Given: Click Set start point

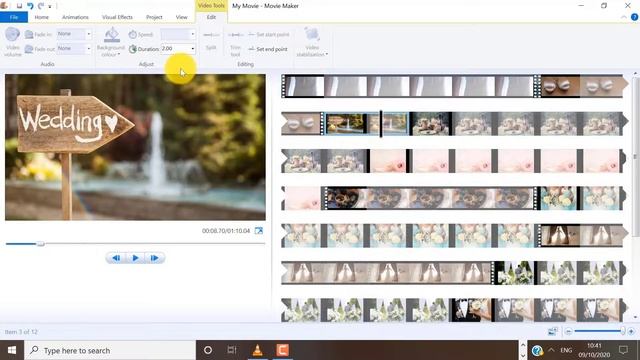Looking at the screenshot, I should pyautogui.click(x=269, y=34).
